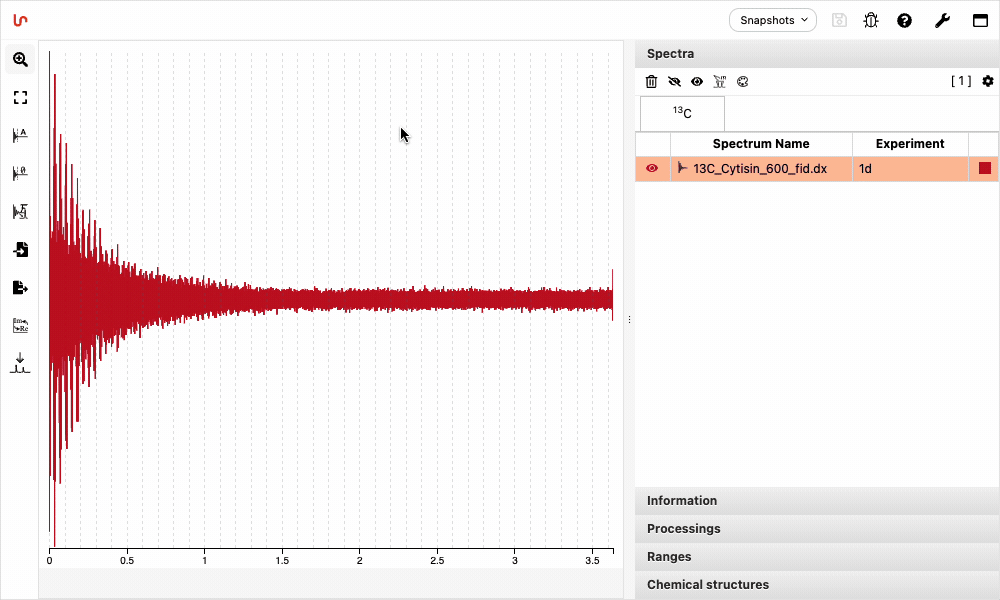Hide 13C_Cytisin_600_fid.dx using its eye toggle
Viewport: 1000px width, 600px height.
coord(651,168)
